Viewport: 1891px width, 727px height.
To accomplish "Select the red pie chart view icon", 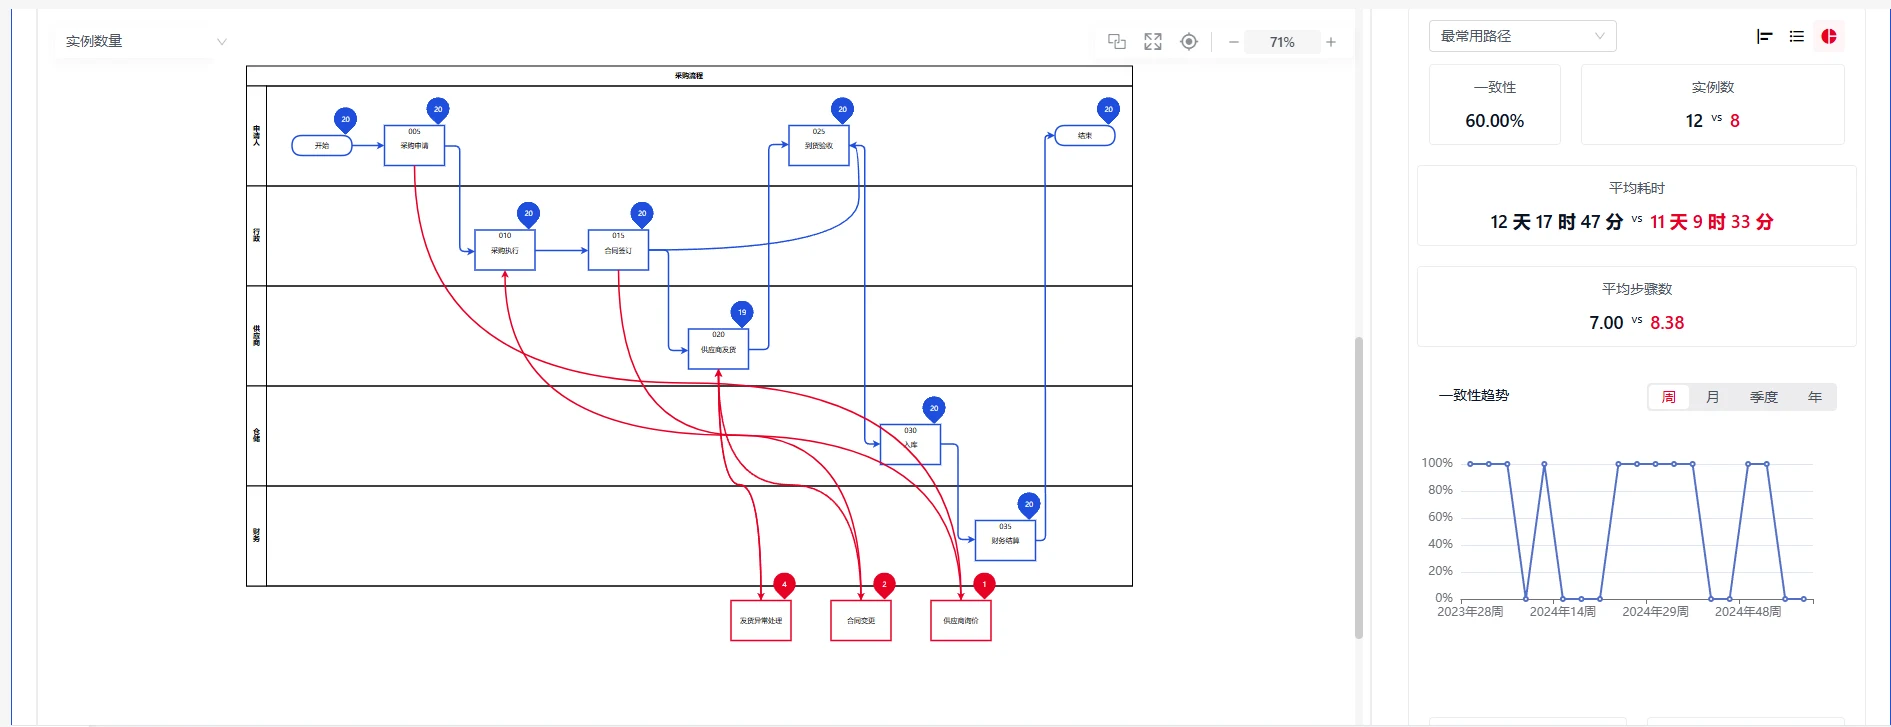I will pos(1829,36).
